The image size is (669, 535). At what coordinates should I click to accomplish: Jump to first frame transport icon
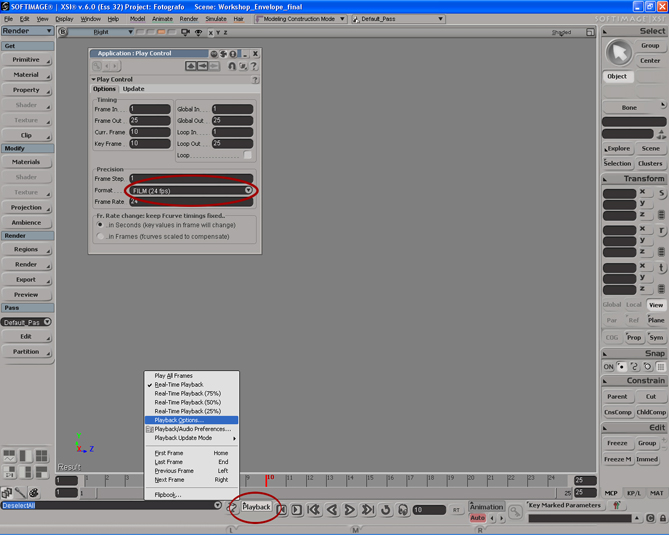313,510
